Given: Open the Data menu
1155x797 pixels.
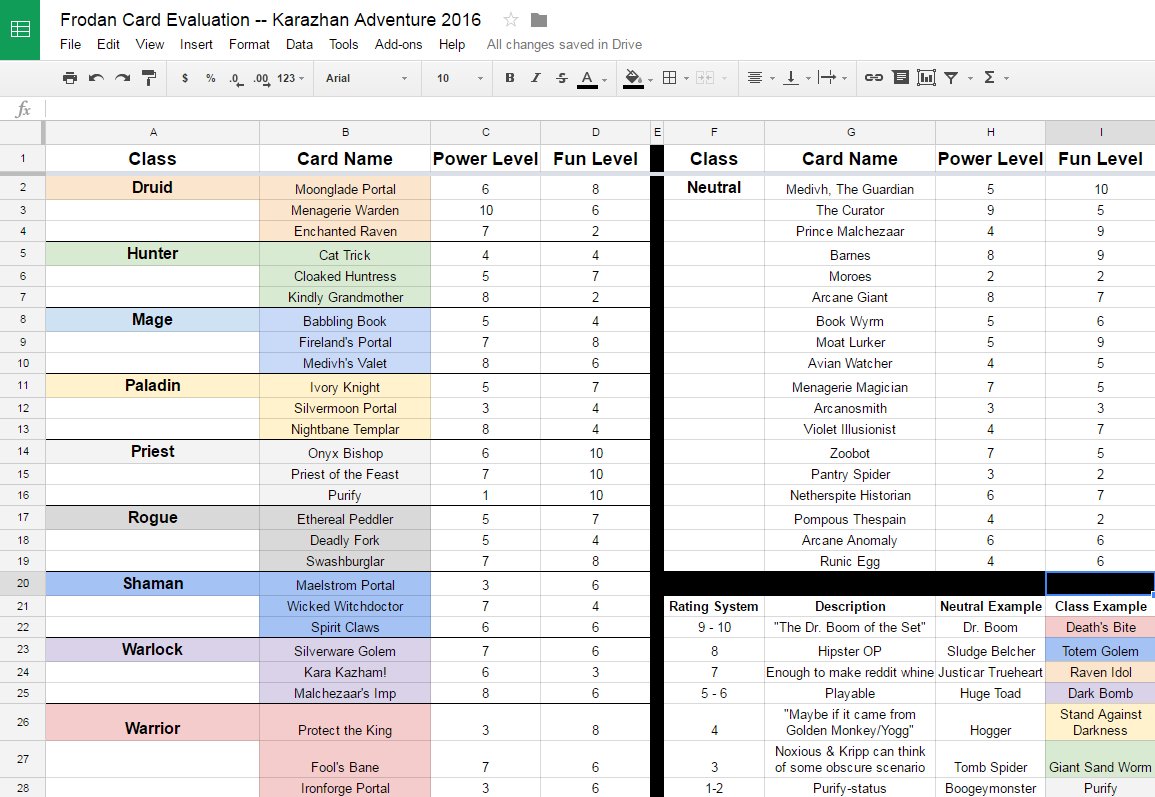Looking at the screenshot, I should point(299,44).
